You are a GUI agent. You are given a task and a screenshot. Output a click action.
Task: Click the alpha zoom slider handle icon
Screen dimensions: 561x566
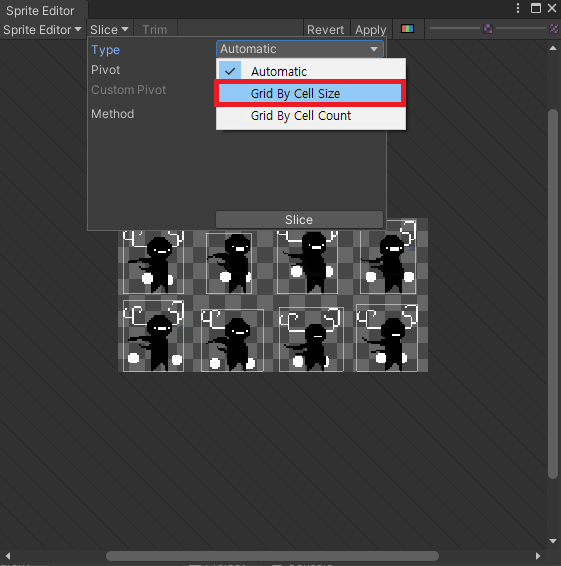click(488, 29)
